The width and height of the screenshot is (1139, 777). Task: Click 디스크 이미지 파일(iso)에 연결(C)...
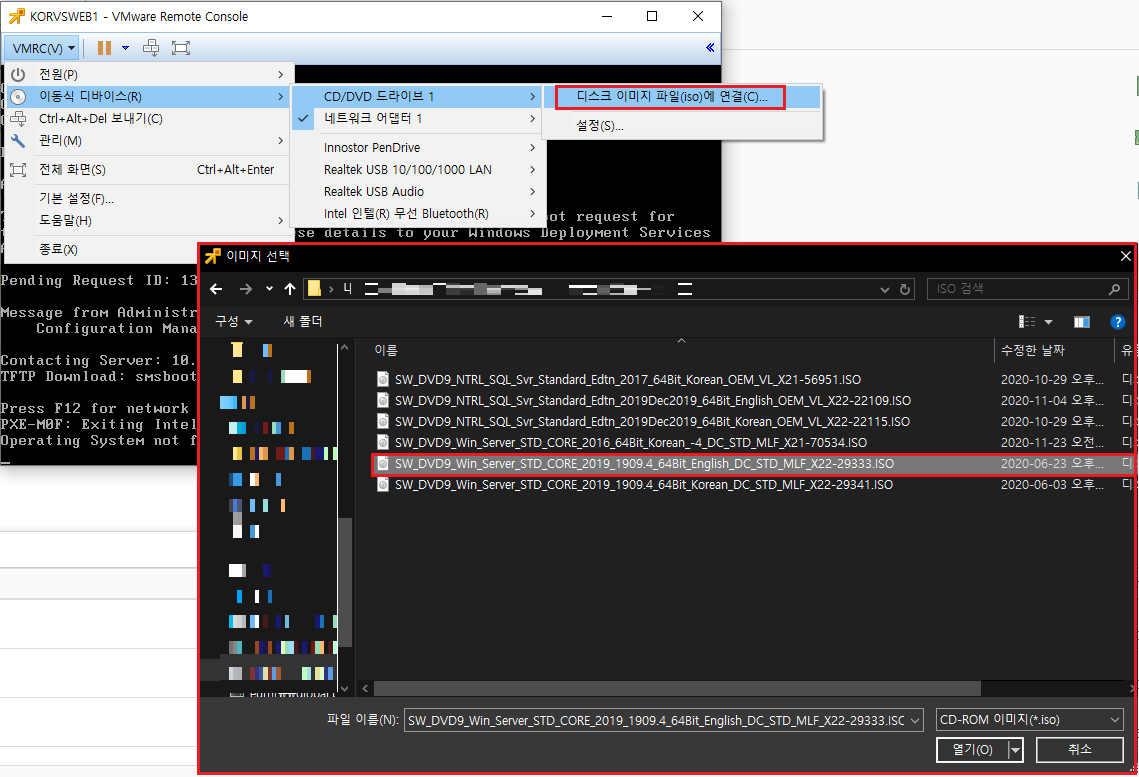pos(671,97)
